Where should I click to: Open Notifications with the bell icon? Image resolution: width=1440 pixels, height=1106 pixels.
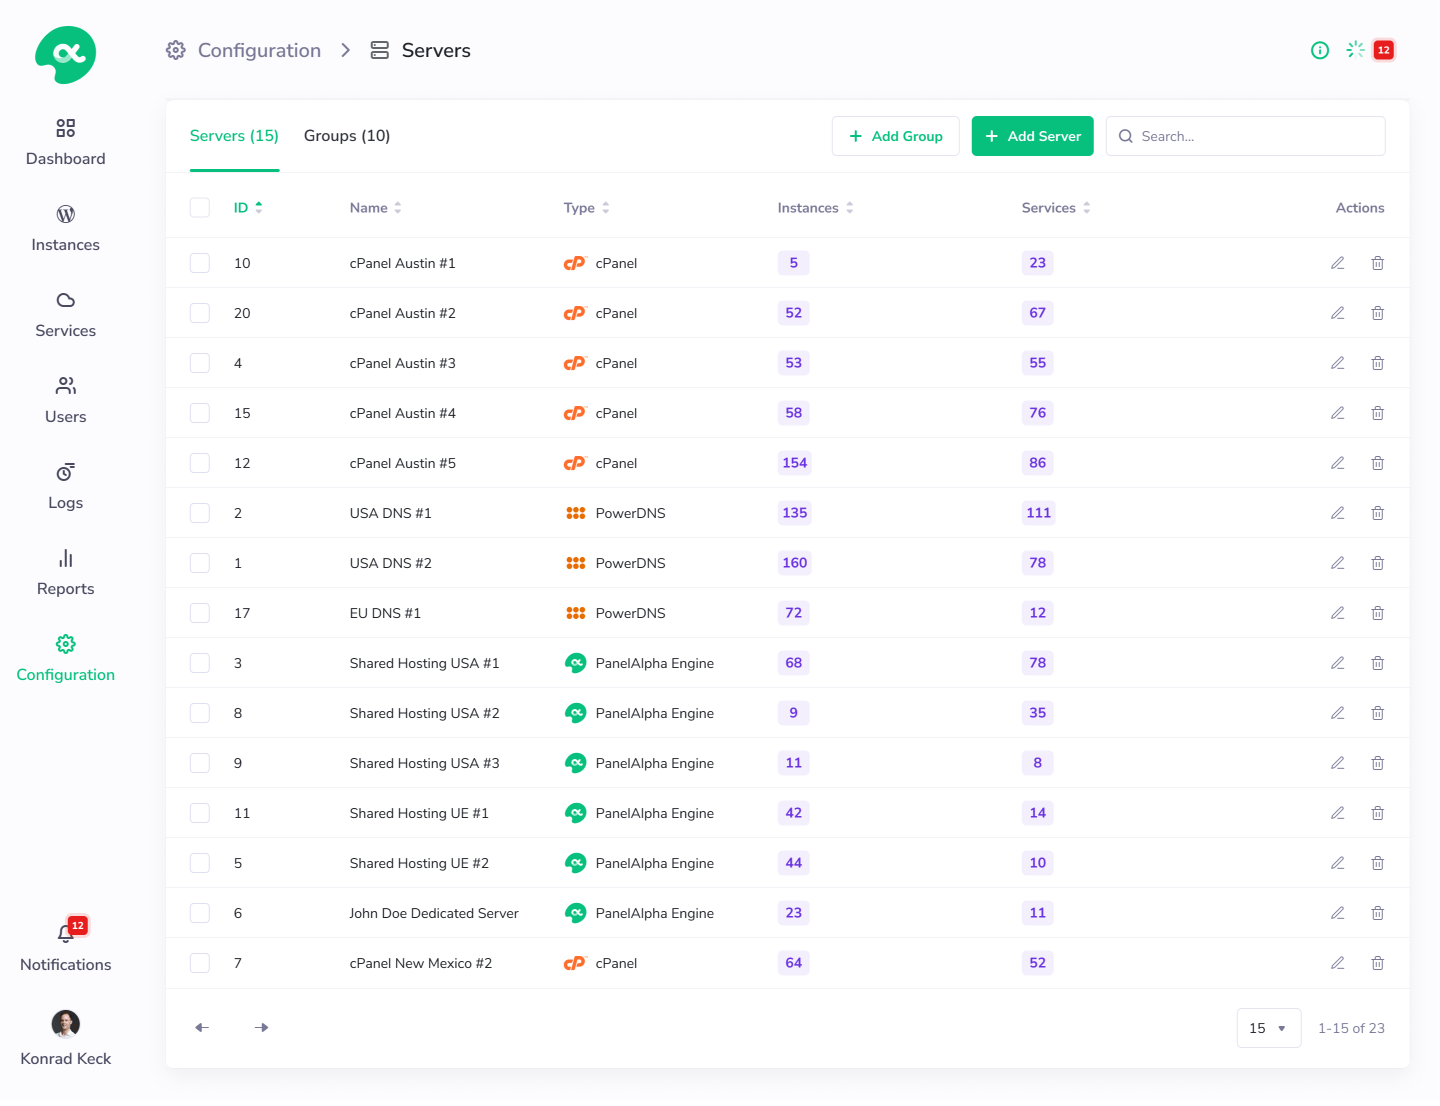tap(65, 934)
